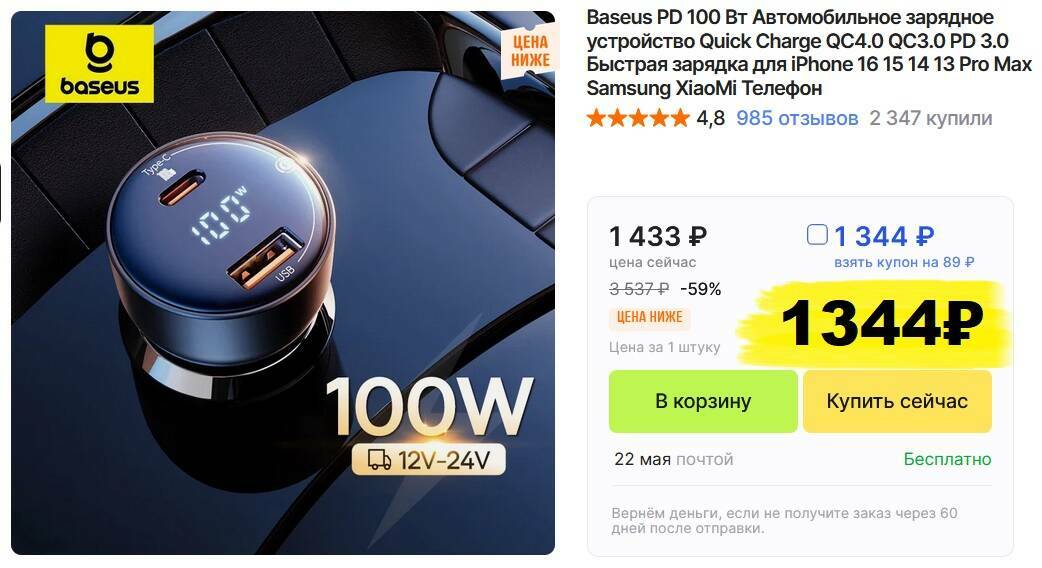Click the five-star rating icons

coord(638,118)
